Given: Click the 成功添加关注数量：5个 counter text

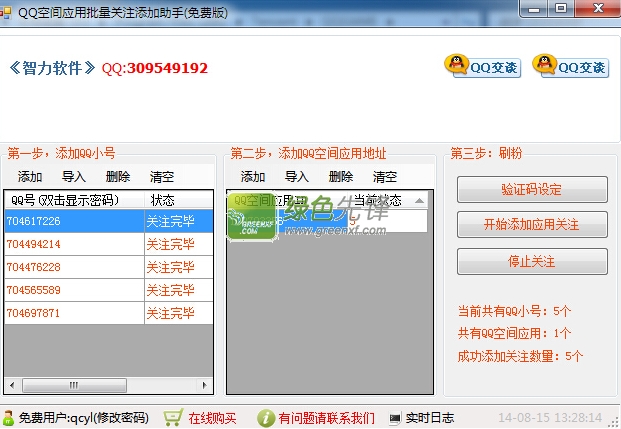Looking at the screenshot, I should pyautogui.click(x=520, y=356).
